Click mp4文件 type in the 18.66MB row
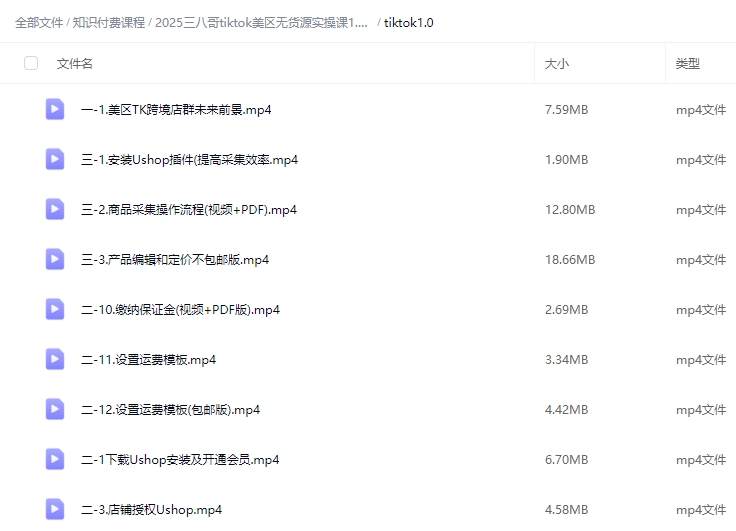 tap(701, 260)
